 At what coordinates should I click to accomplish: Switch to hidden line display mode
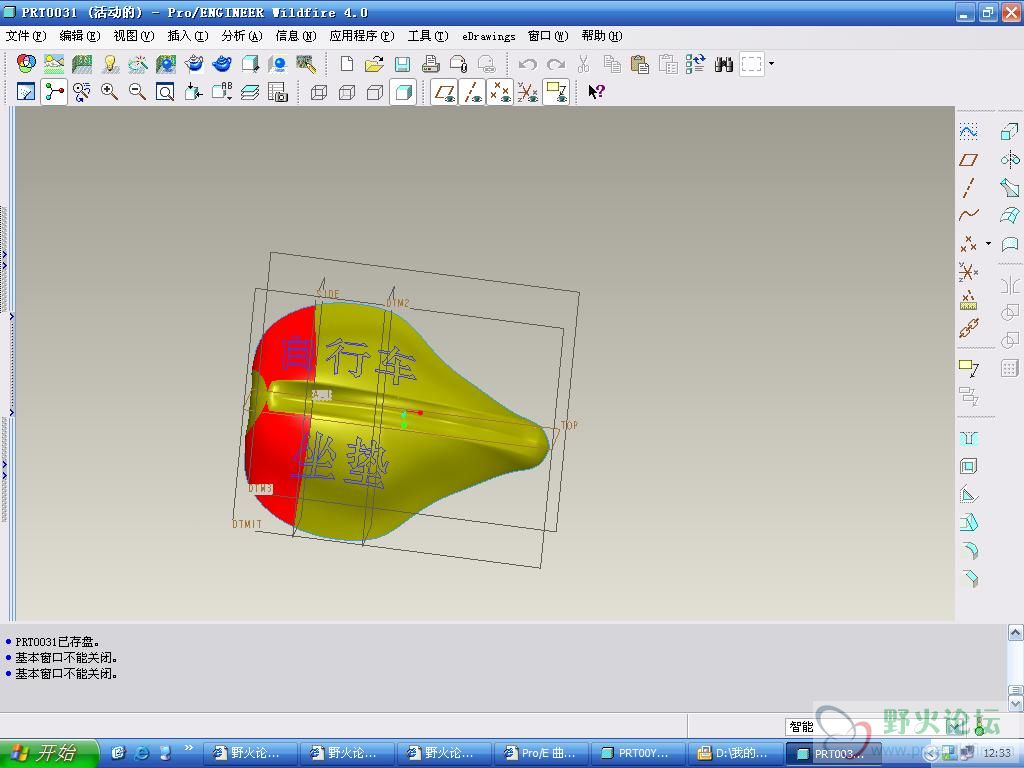click(347, 92)
